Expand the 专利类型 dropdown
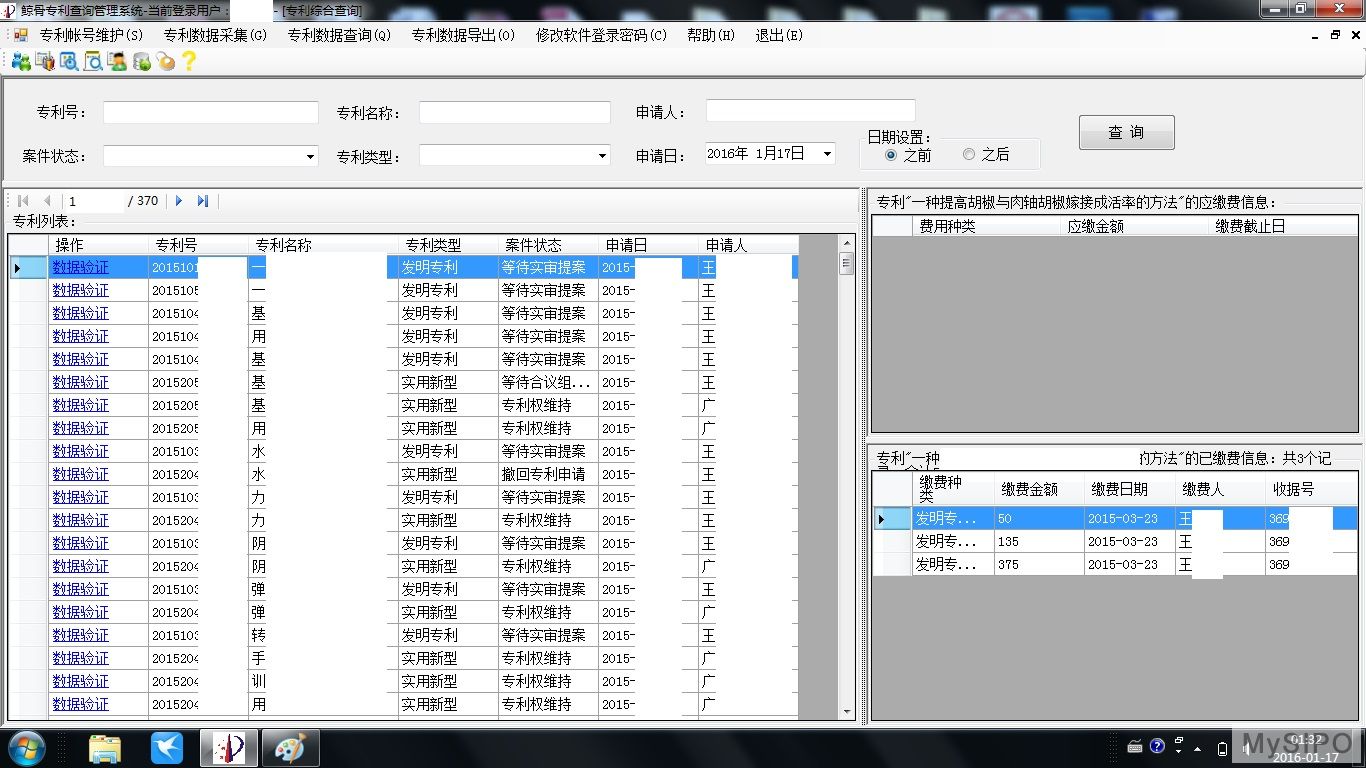The height and width of the screenshot is (768, 1366). [602, 156]
